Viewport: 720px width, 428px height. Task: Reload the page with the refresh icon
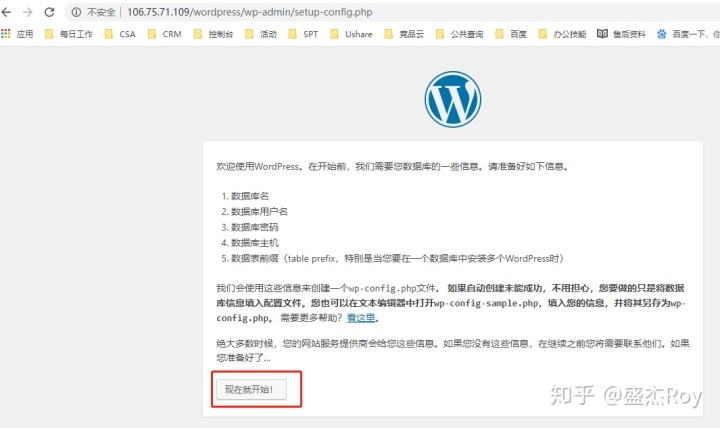(49, 12)
